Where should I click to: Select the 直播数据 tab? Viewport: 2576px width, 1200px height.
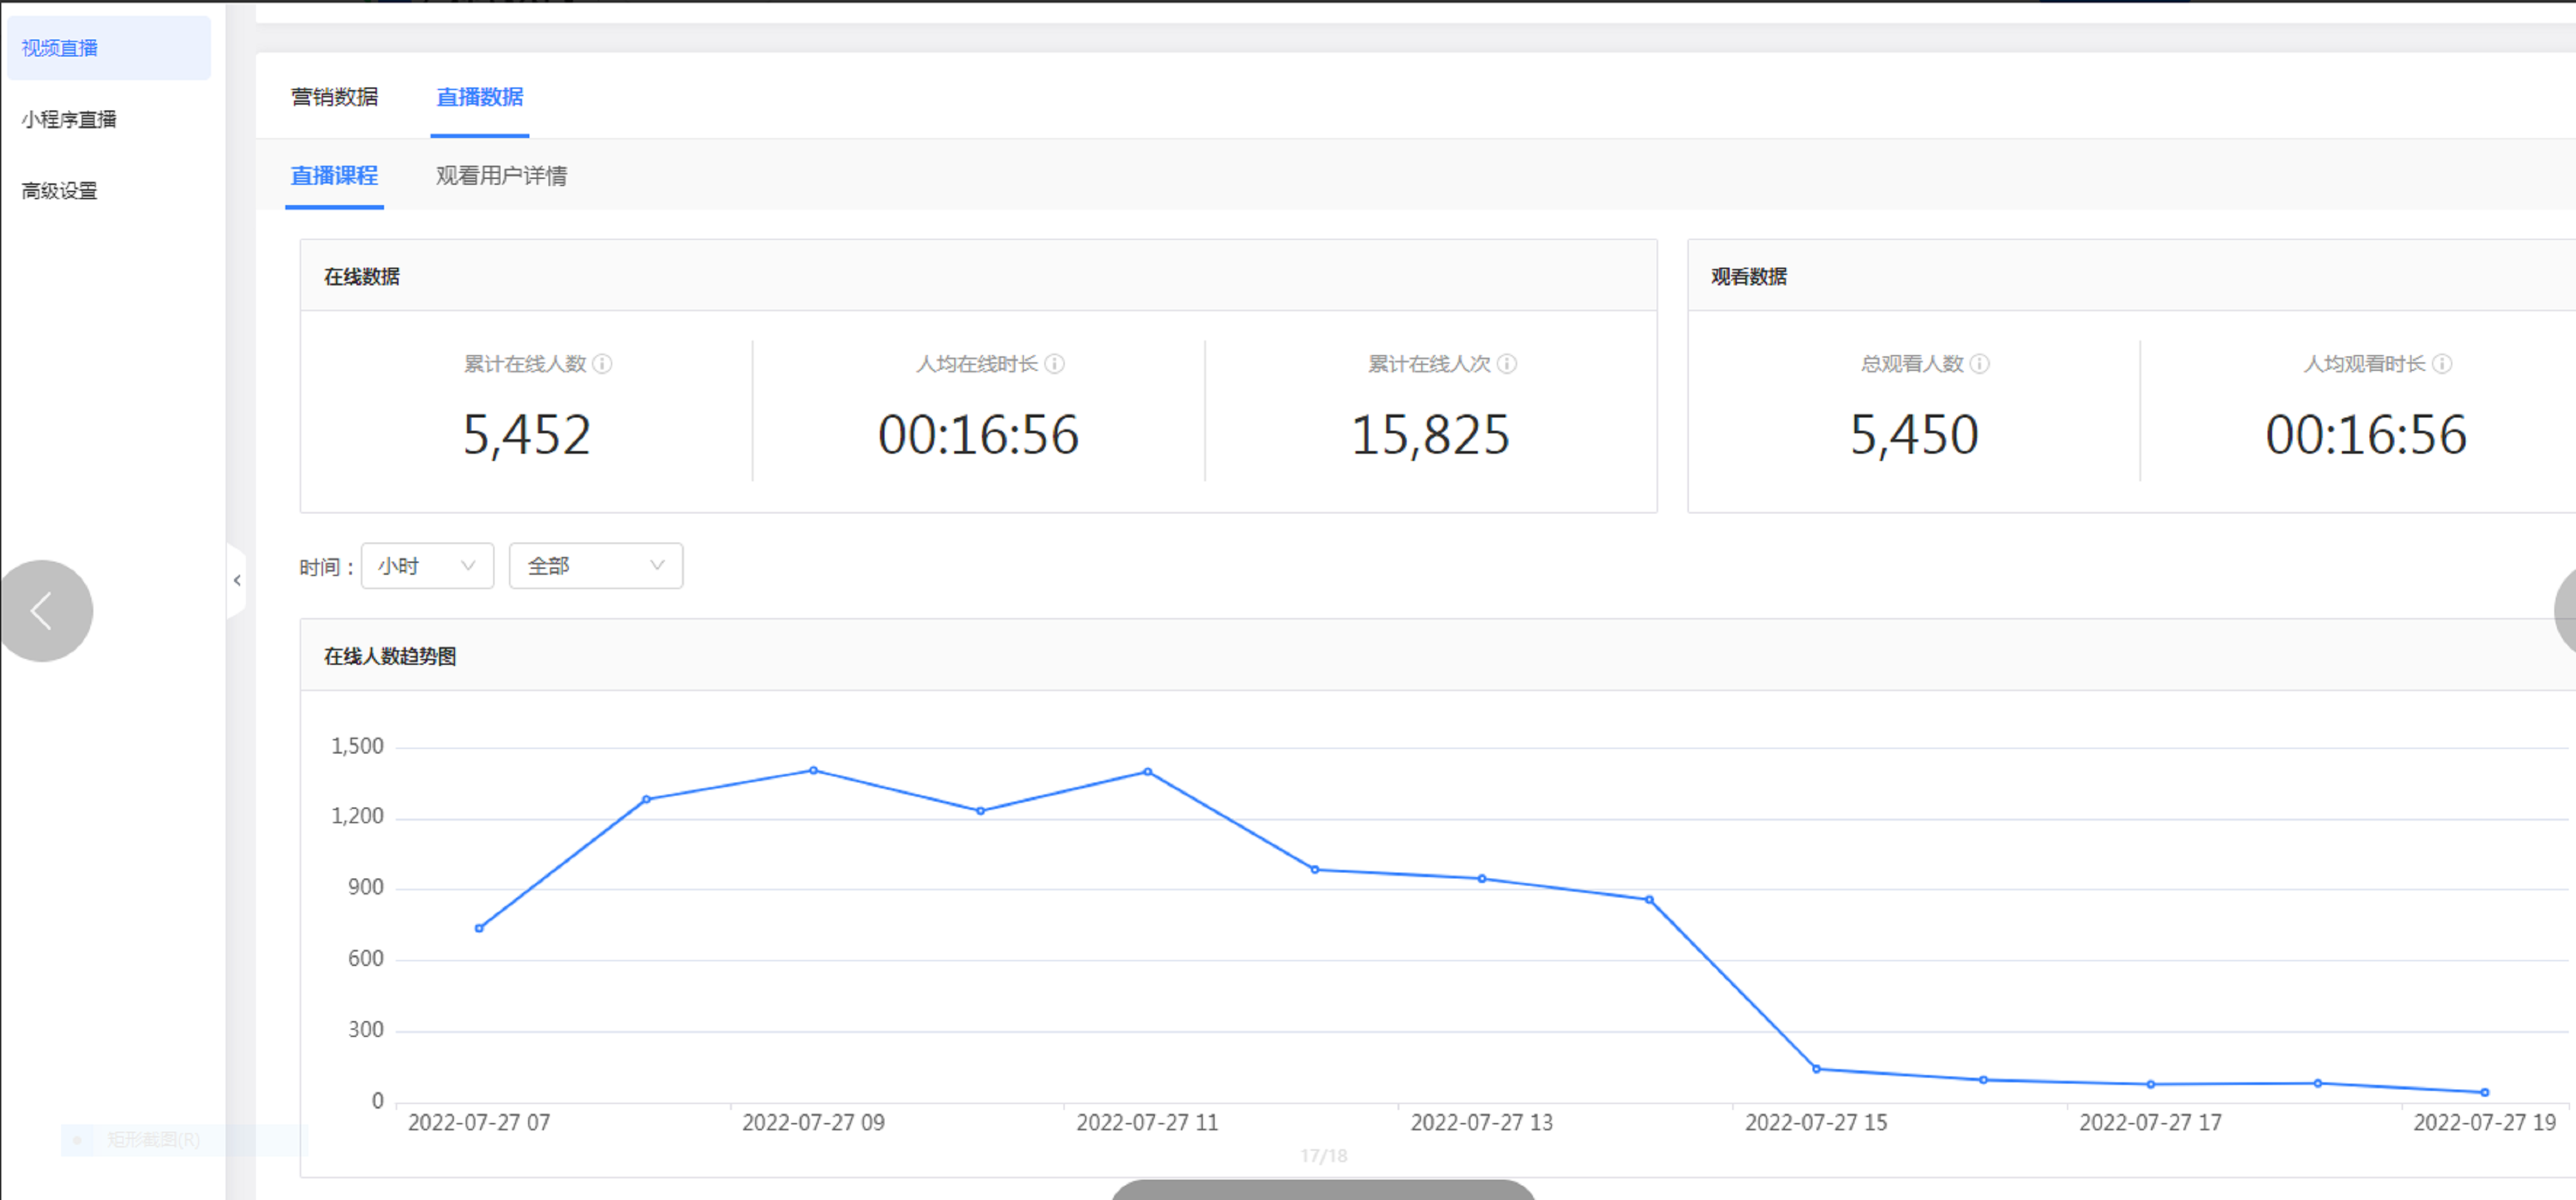[x=479, y=97]
